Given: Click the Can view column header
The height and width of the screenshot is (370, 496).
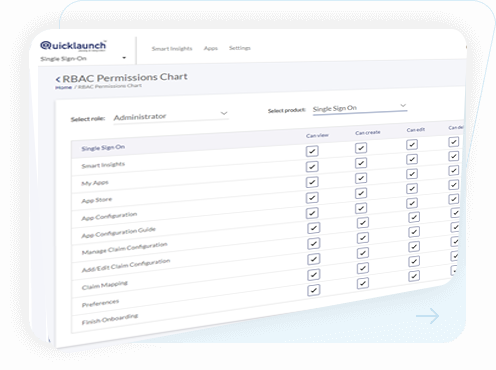Looking at the screenshot, I should point(317,135).
